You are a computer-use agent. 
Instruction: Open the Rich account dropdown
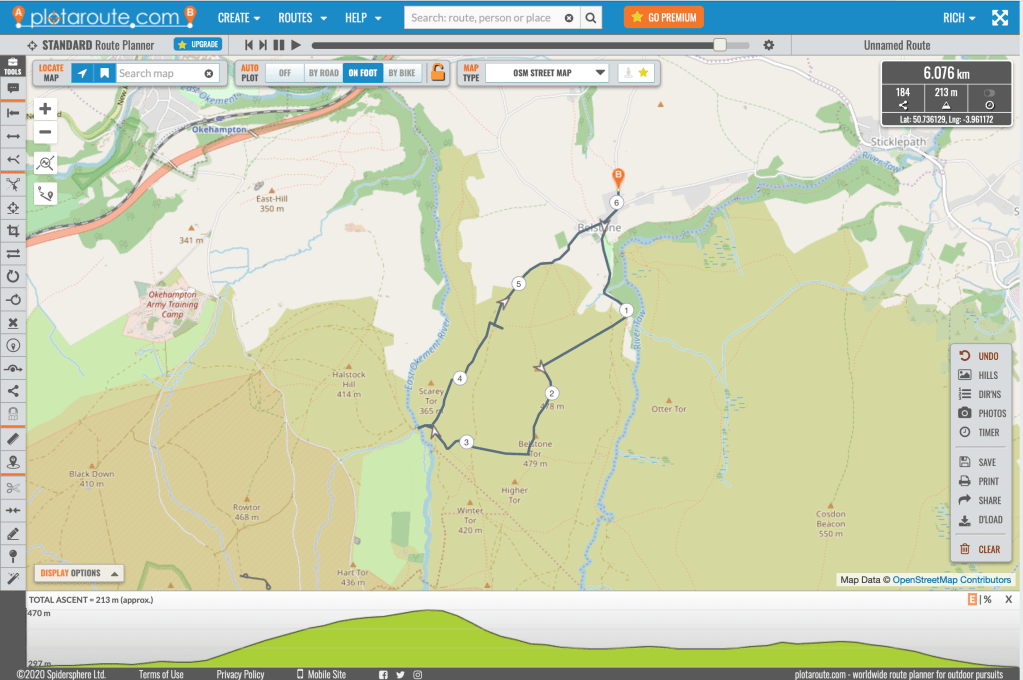(959, 18)
